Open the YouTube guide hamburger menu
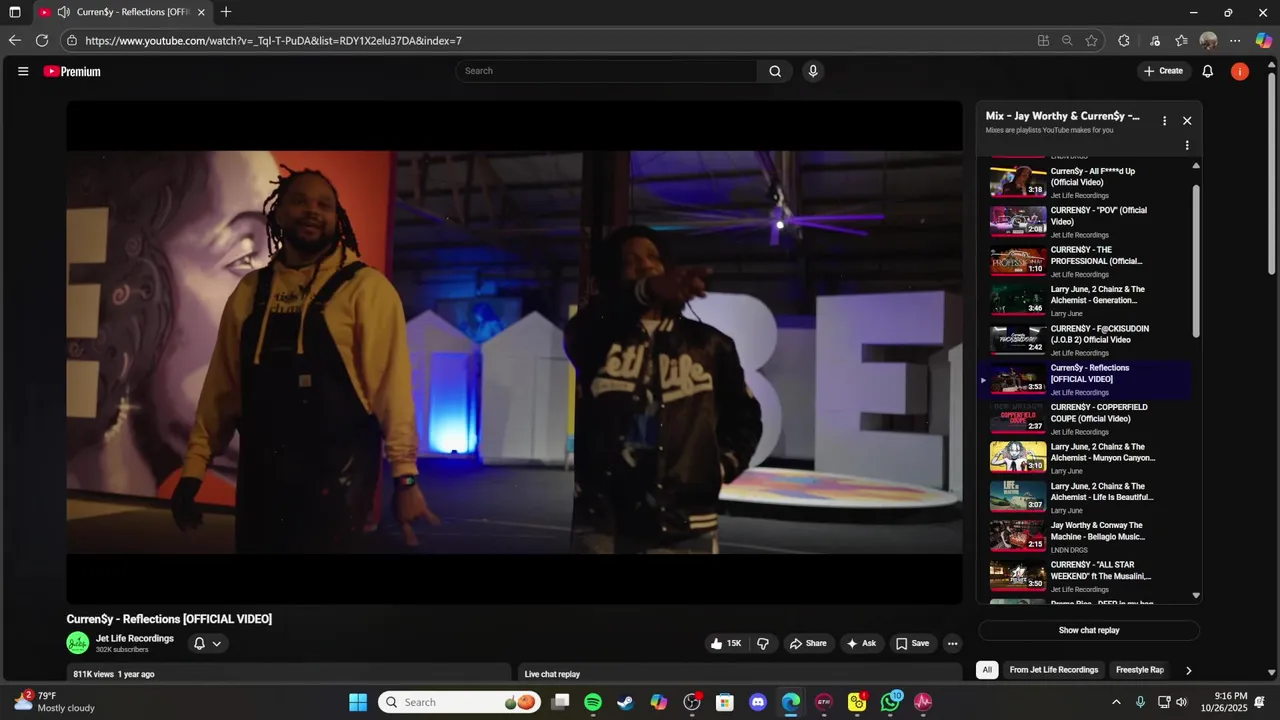1280x720 pixels. pos(23,71)
